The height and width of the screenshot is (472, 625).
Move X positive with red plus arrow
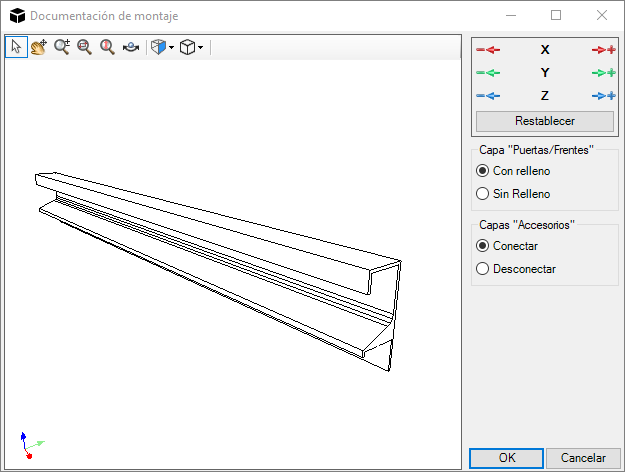point(603,50)
